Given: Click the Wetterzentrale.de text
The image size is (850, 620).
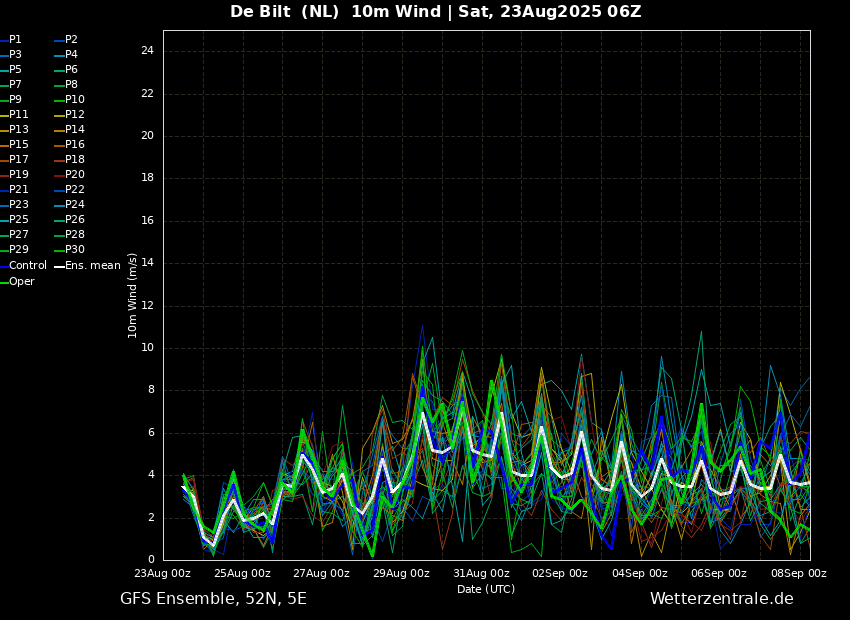Looking at the screenshot, I should 721,599.
